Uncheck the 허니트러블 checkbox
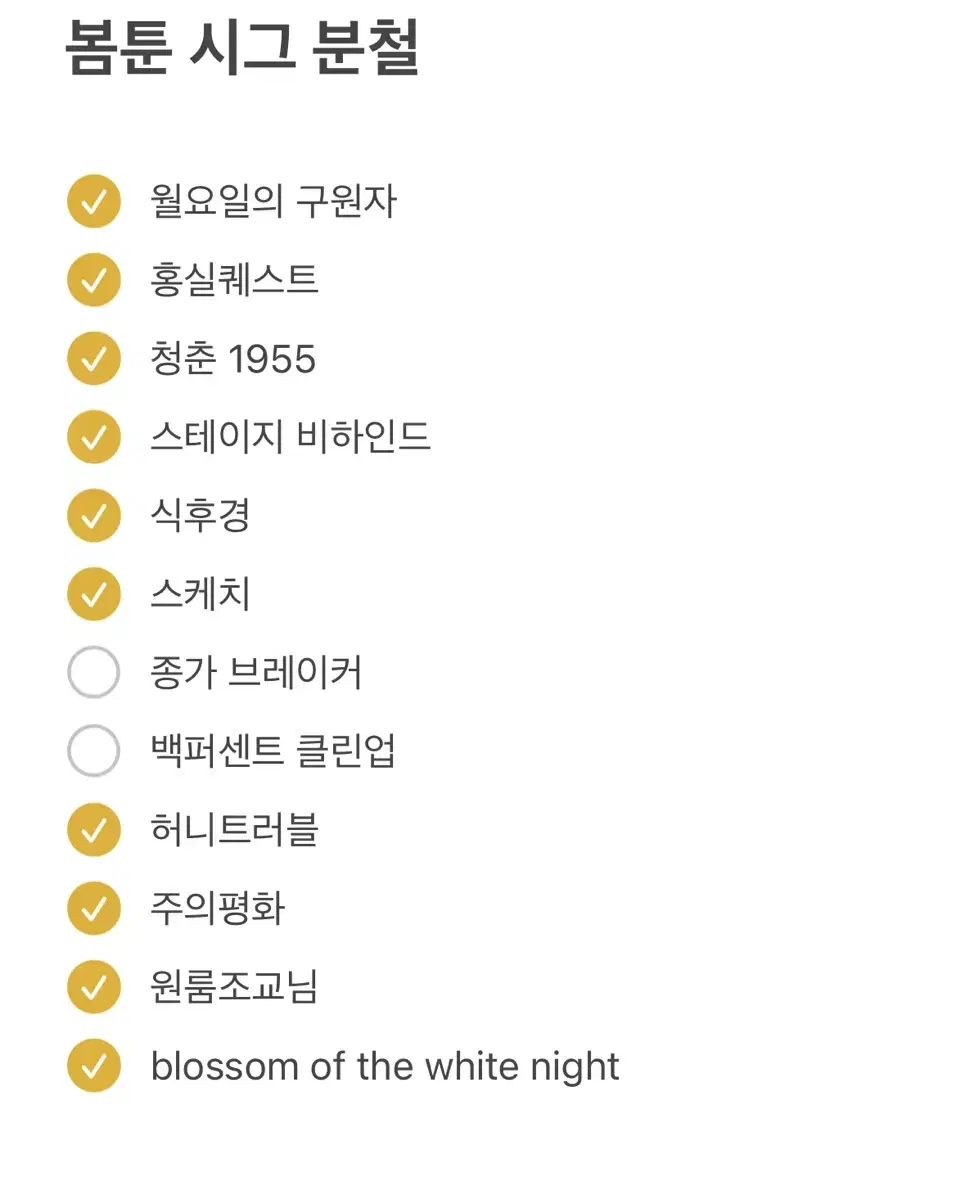The height and width of the screenshot is (1200, 965). 94,830
